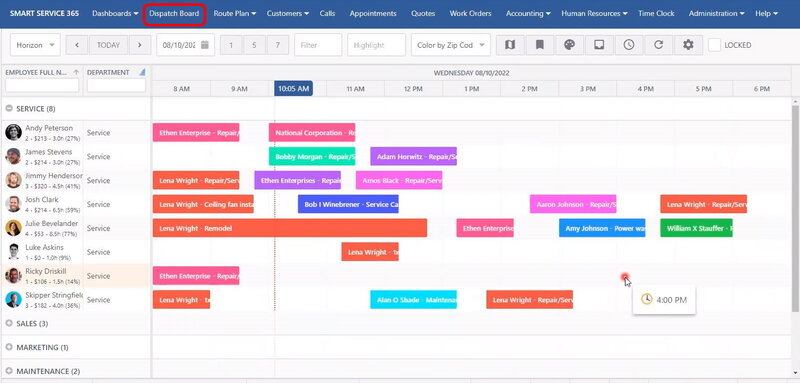Click the inbox tray icon
Screen dimensions: 800x383
click(x=599, y=45)
